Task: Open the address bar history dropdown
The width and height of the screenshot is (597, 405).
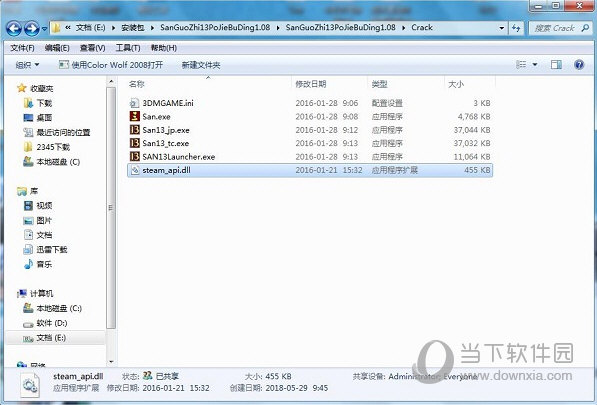Action: [x=501, y=28]
